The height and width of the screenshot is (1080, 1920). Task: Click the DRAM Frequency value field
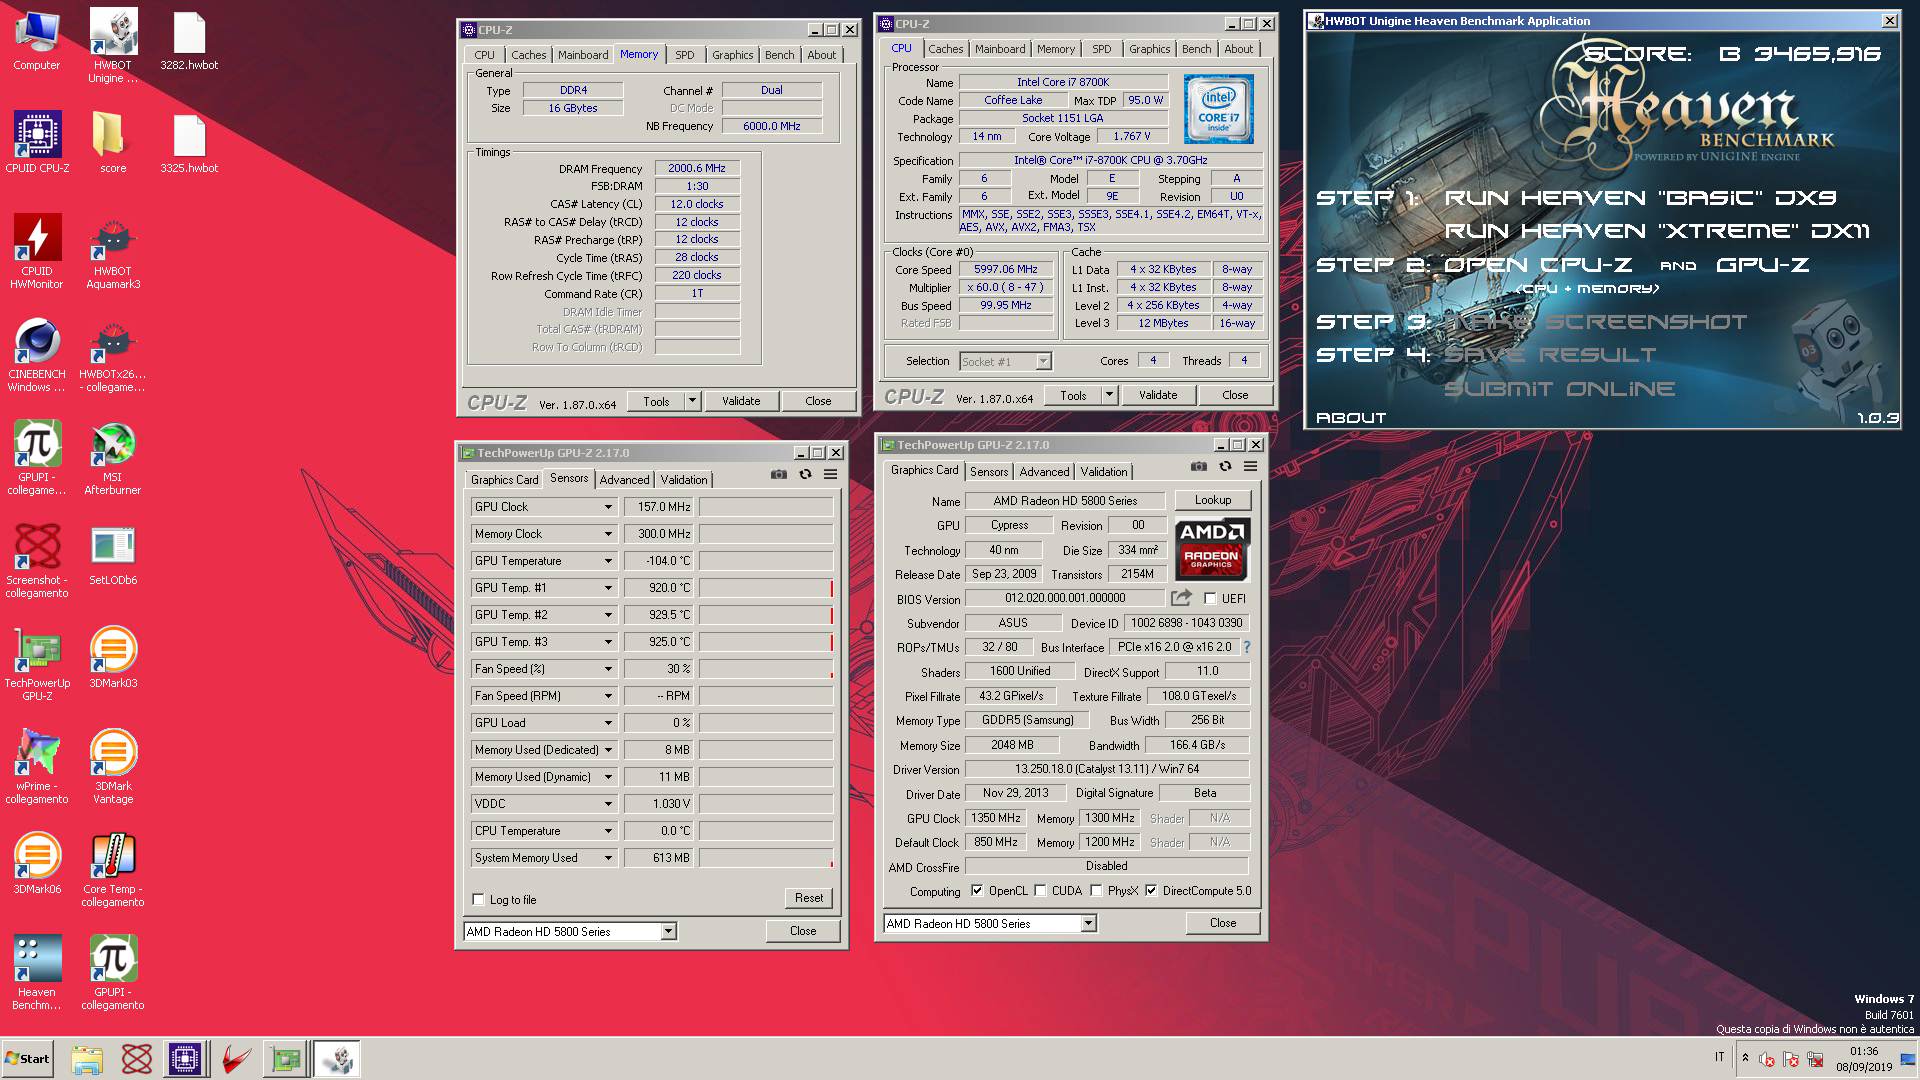point(697,168)
